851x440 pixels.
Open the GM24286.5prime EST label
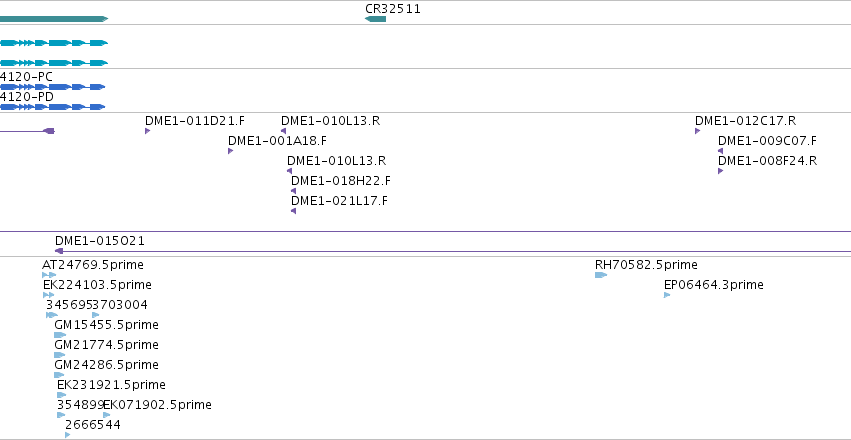click(106, 365)
